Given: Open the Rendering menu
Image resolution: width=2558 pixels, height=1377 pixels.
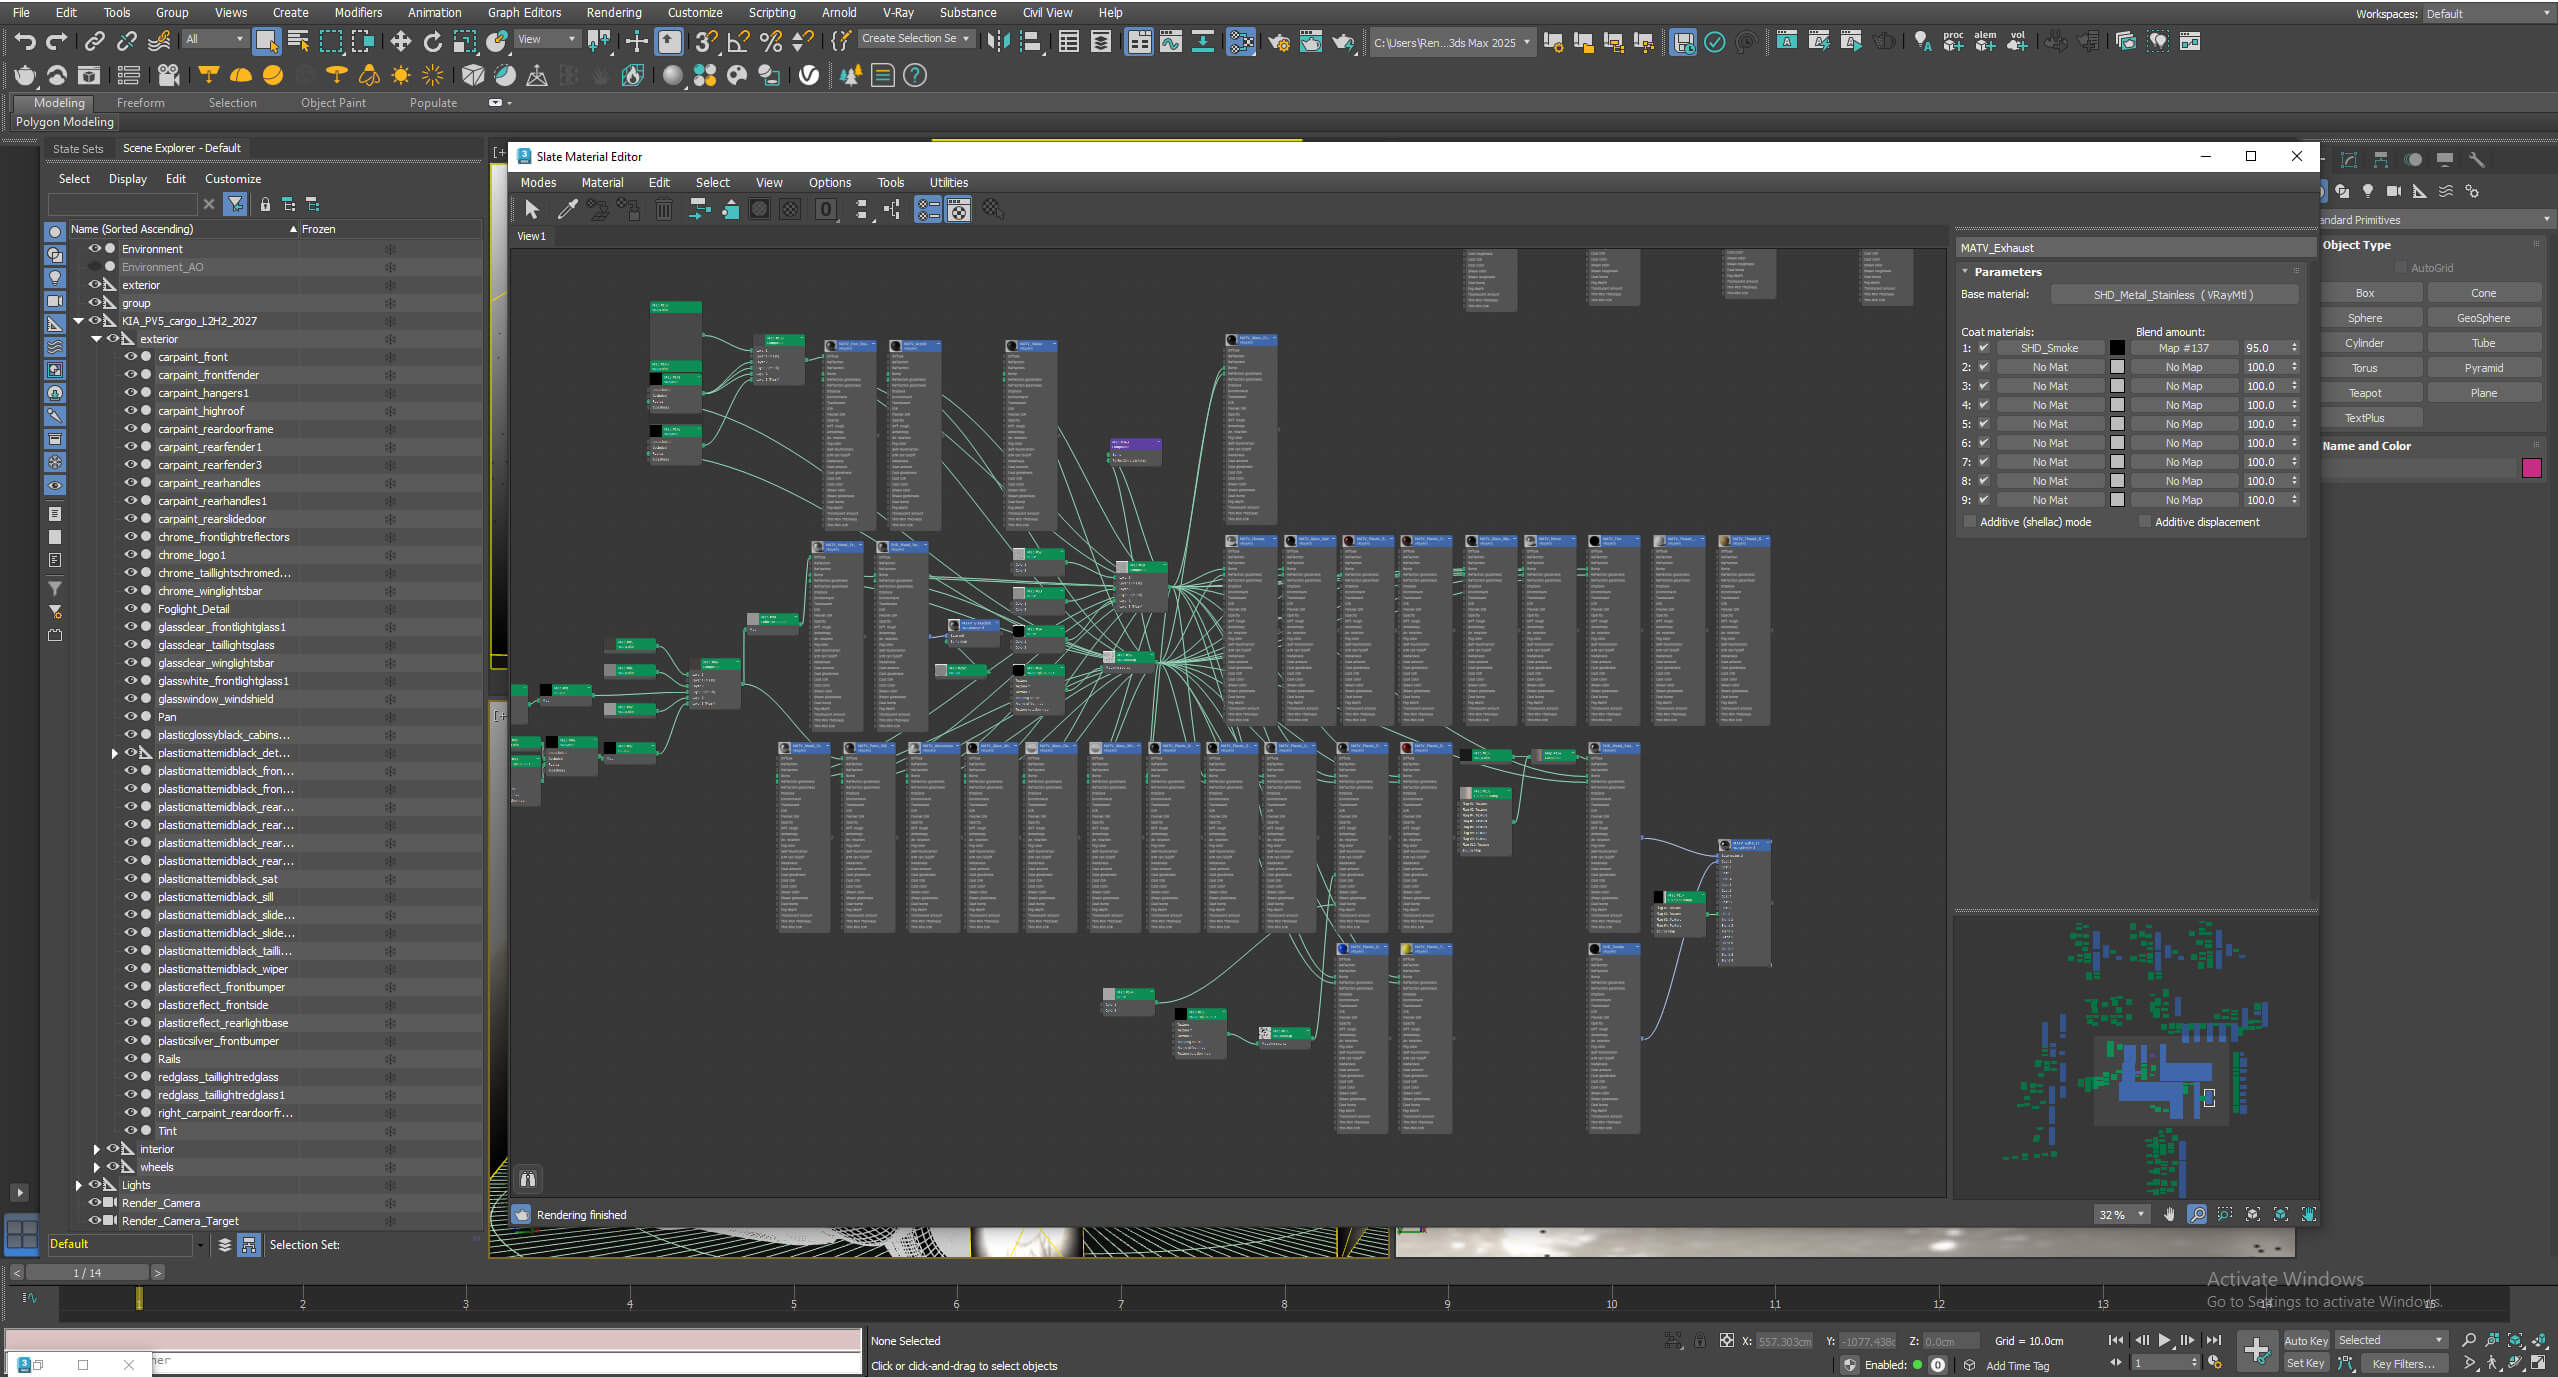Looking at the screenshot, I should tap(614, 12).
